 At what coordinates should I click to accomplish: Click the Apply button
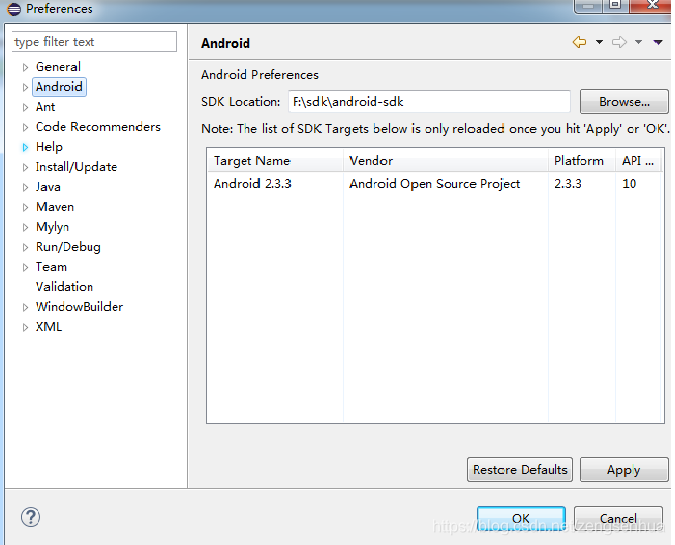click(624, 470)
